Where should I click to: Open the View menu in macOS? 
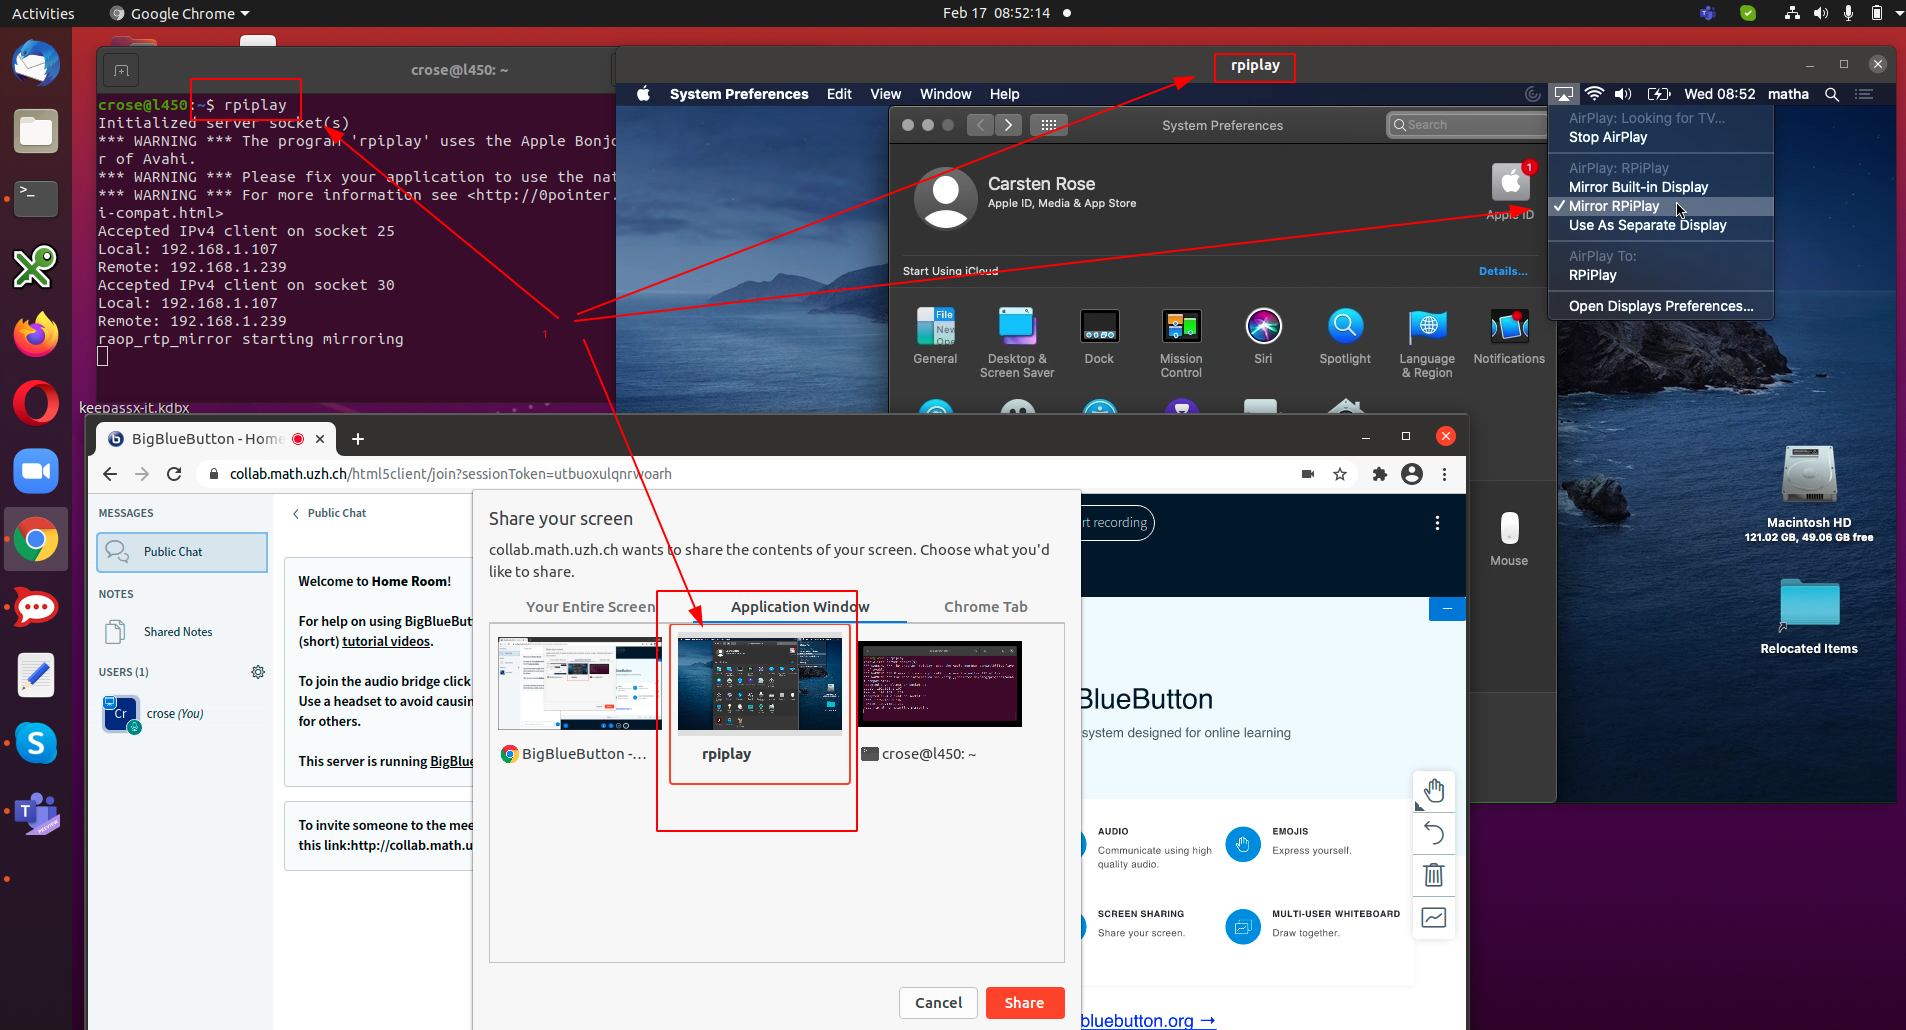pyautogui.click(x=885, y=94)
